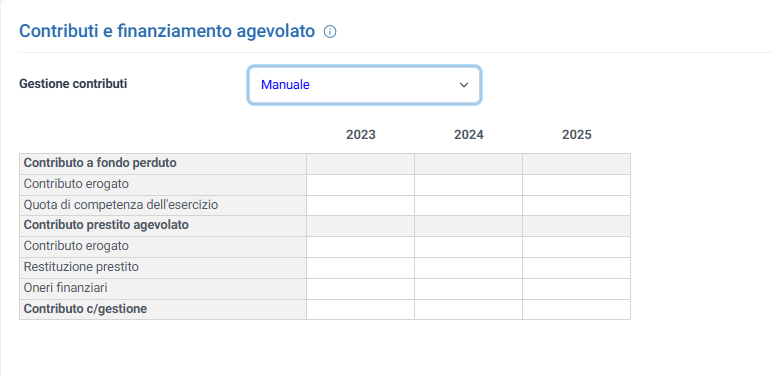Click the dropdown chevron next to Manuale
The image size is (772, 376).
tap(463, 85)
